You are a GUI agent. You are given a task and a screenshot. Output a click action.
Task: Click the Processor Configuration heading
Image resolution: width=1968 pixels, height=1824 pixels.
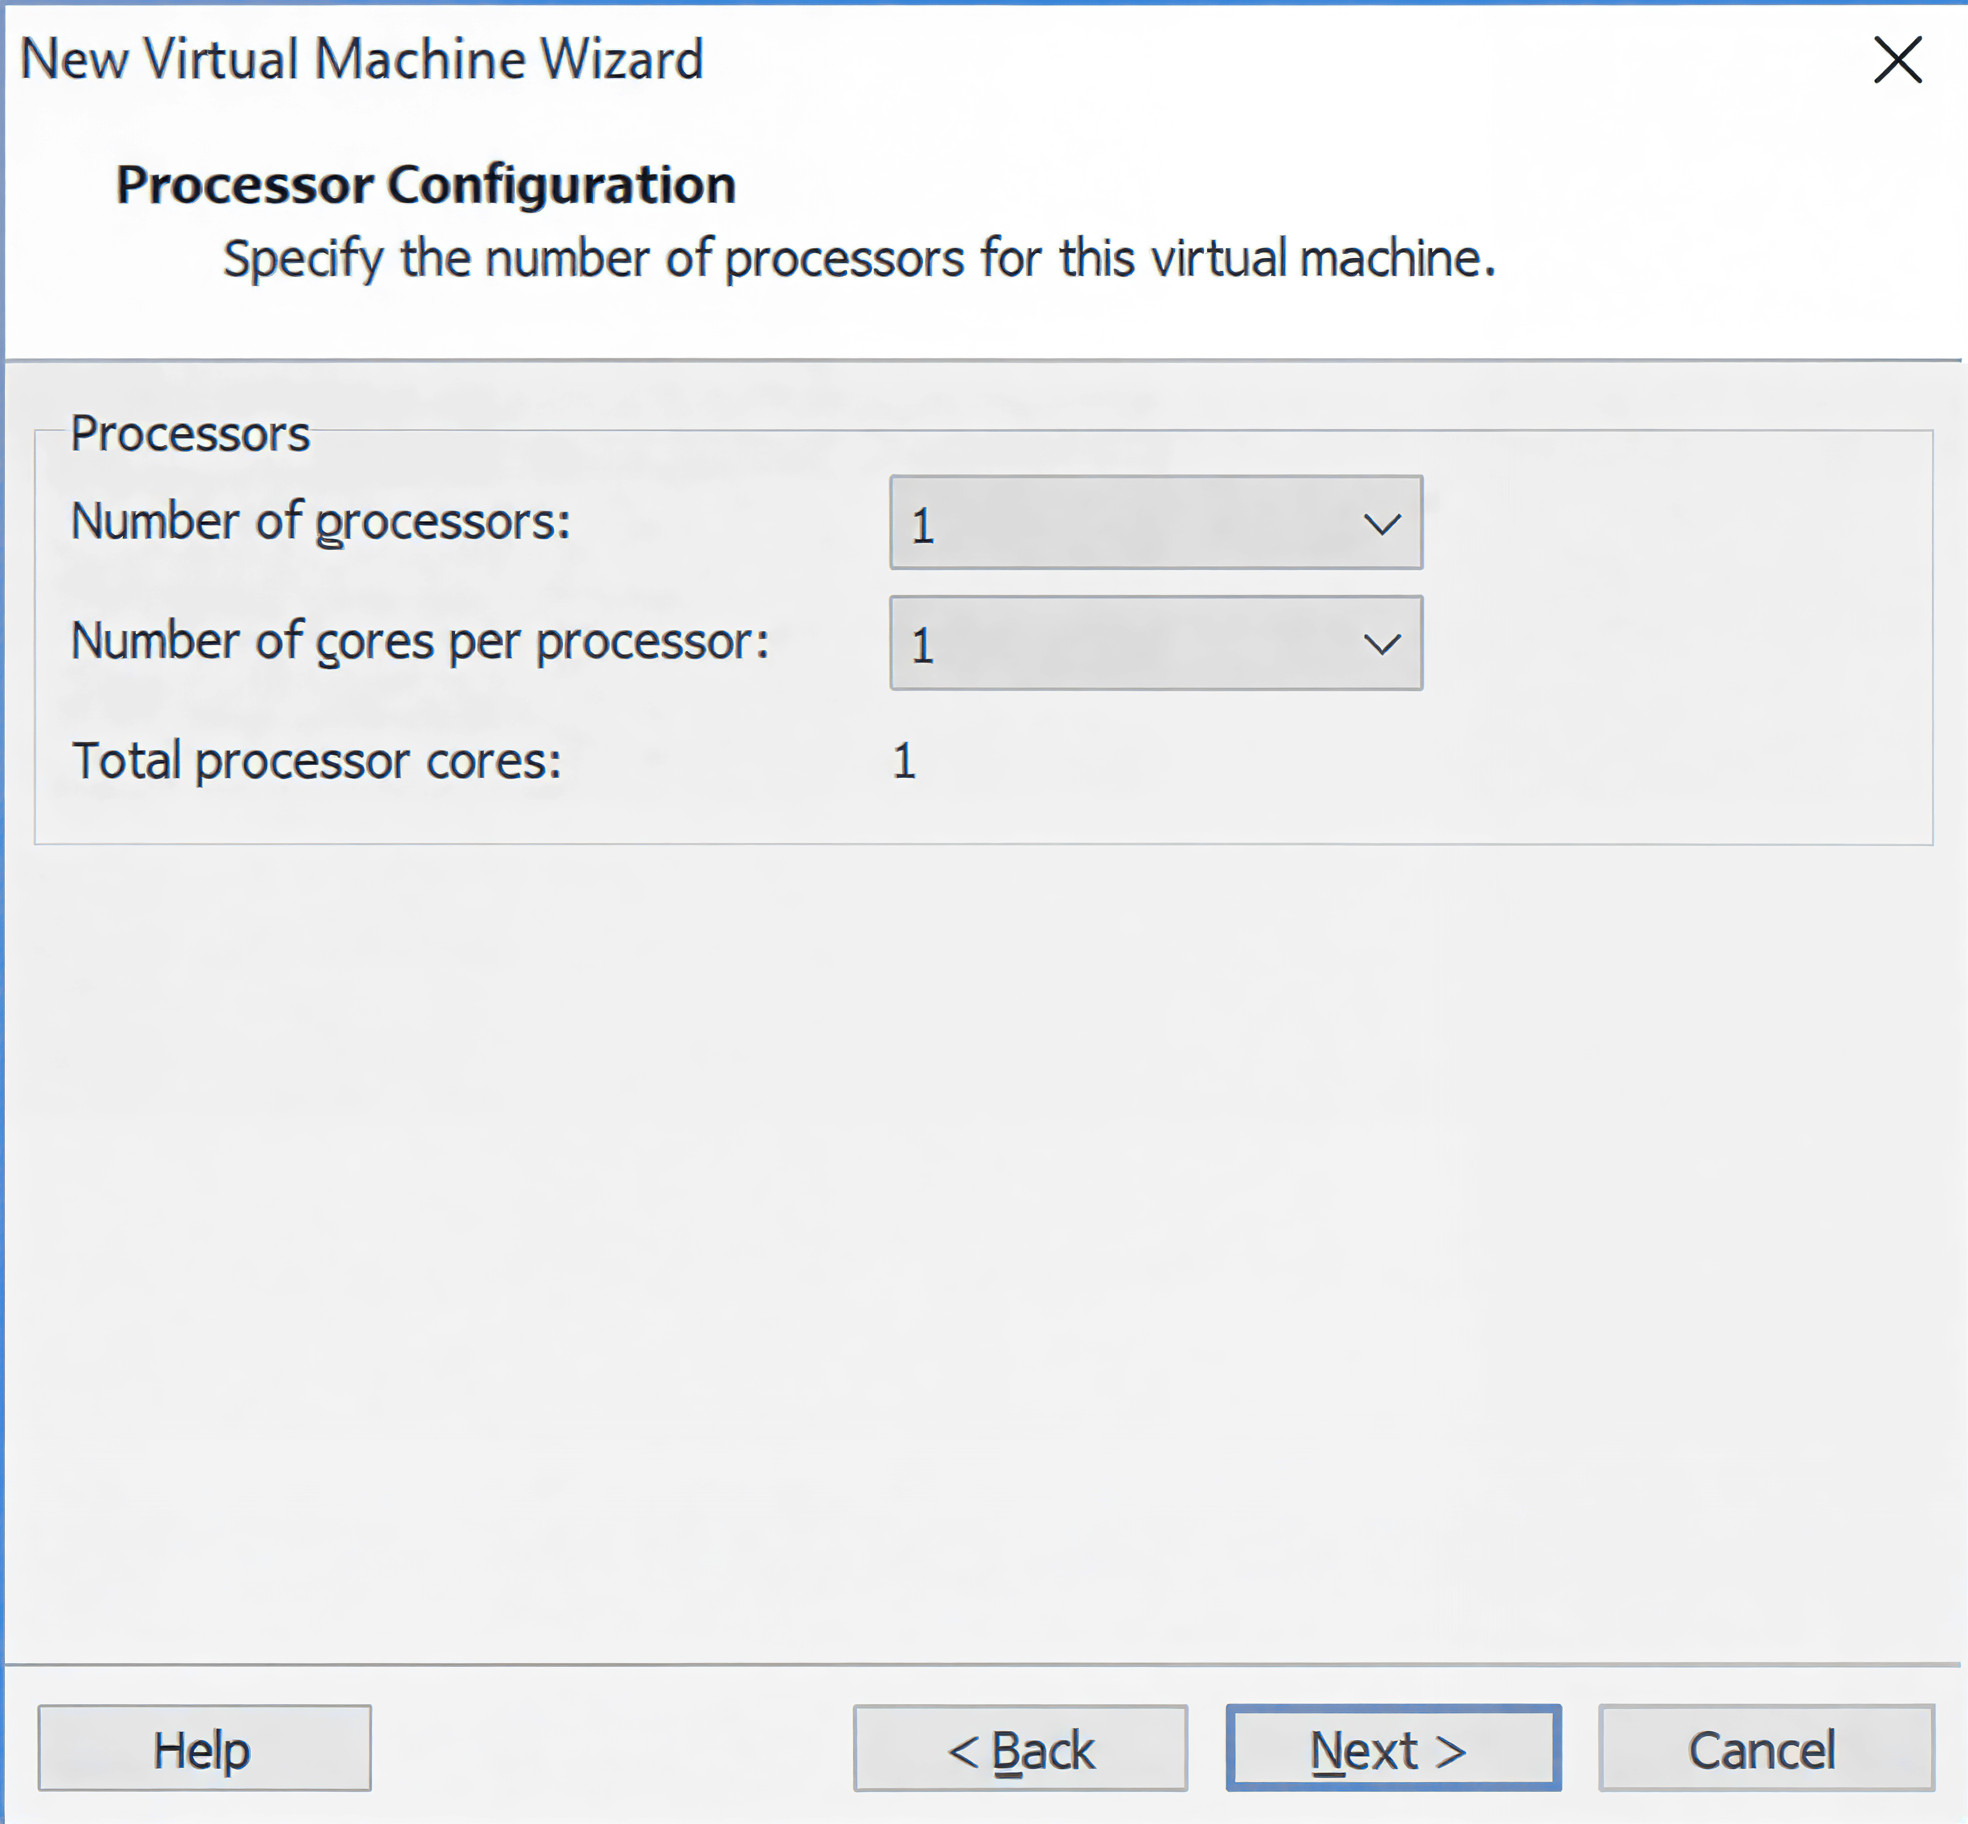(426, 185)
